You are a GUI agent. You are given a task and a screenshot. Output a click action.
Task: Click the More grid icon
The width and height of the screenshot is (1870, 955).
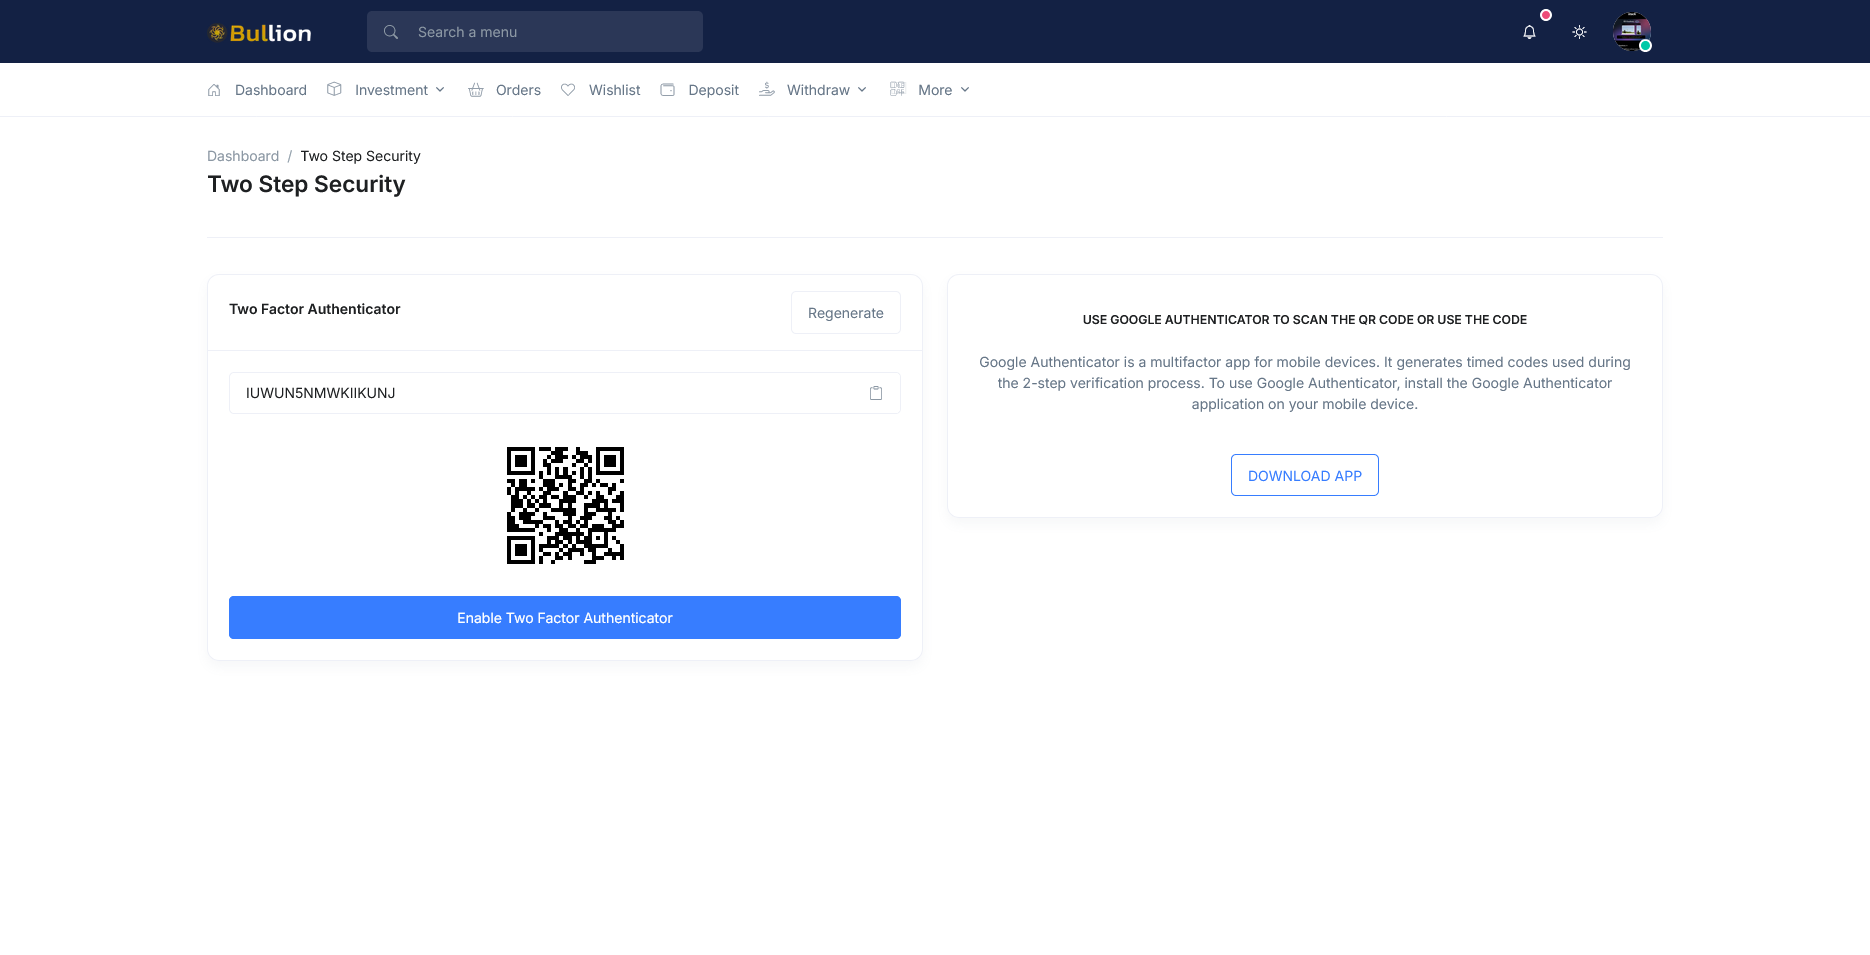pyautogui.click(x=897, y=90)
